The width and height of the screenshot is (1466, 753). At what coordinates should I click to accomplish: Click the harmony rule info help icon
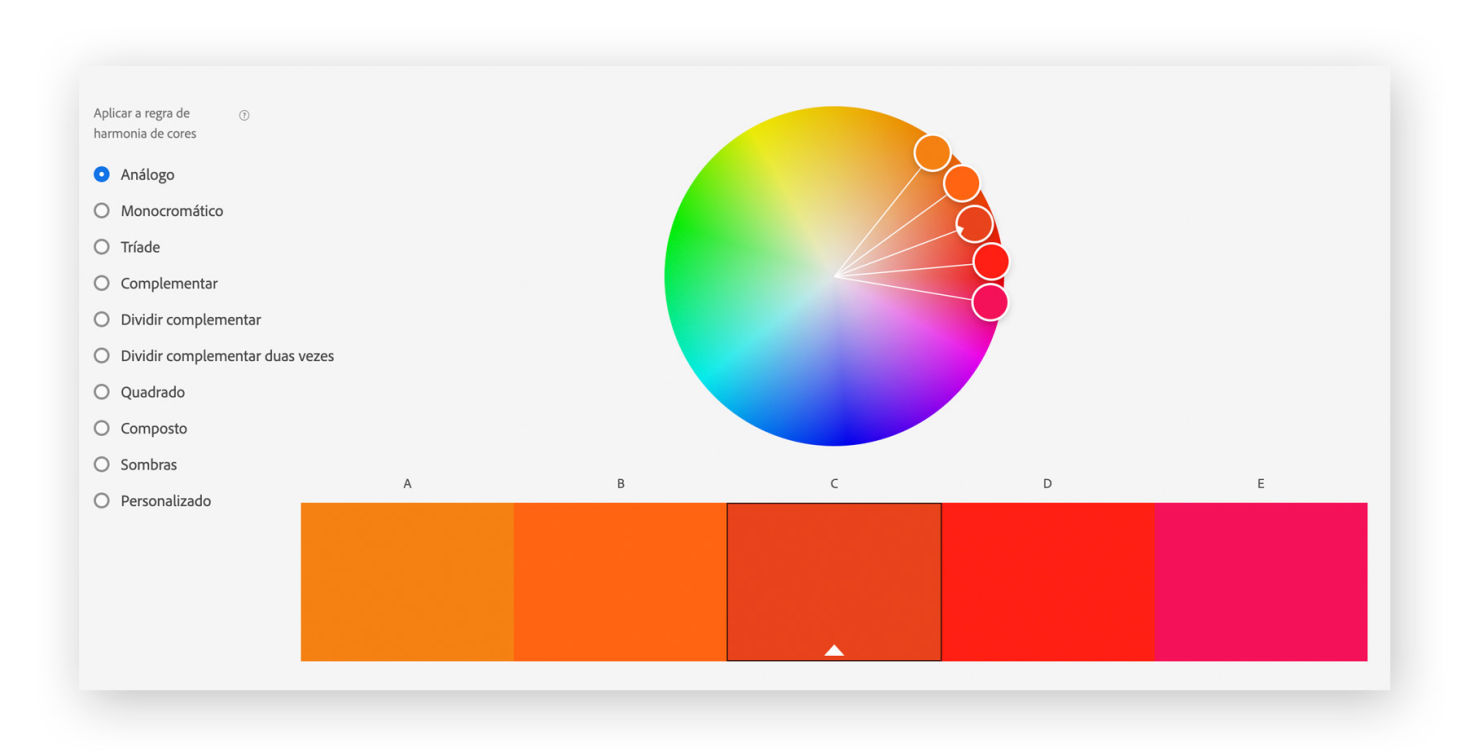(244, 115)
